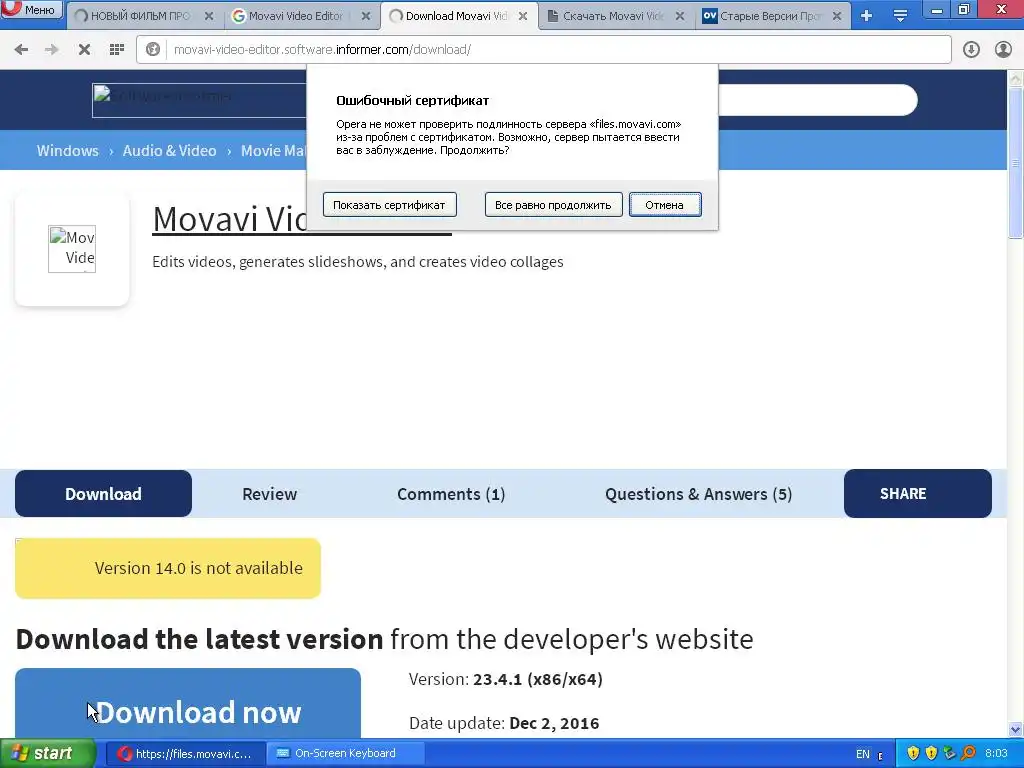1024x768 pixels.
Task: Click the orange magnifier tray icon
Action: [968, 754]
